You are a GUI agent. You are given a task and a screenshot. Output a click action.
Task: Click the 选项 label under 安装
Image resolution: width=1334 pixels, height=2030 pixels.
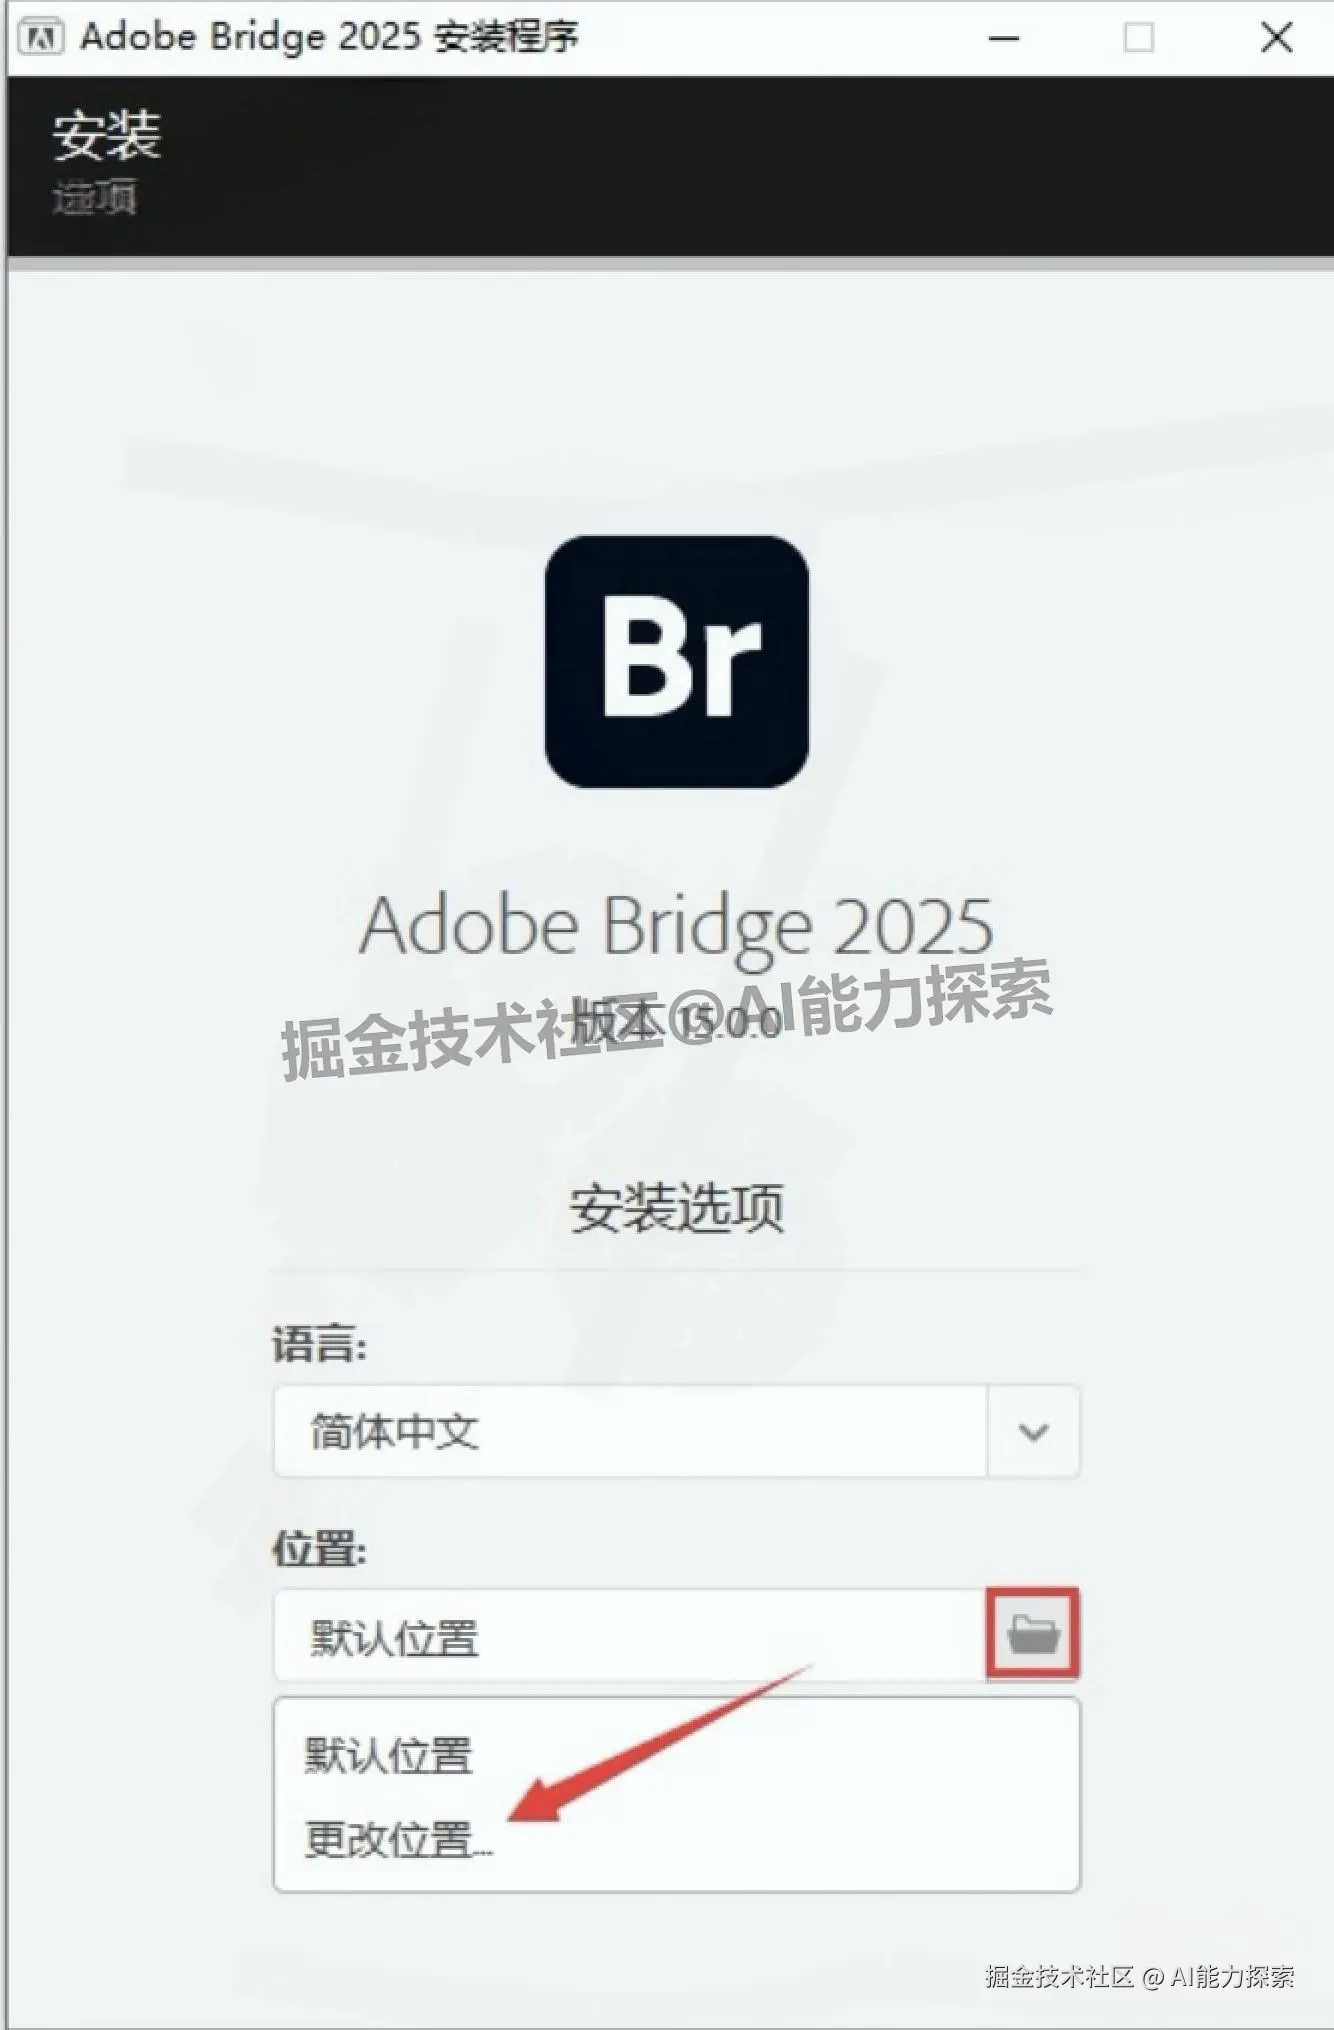point(95,198)
